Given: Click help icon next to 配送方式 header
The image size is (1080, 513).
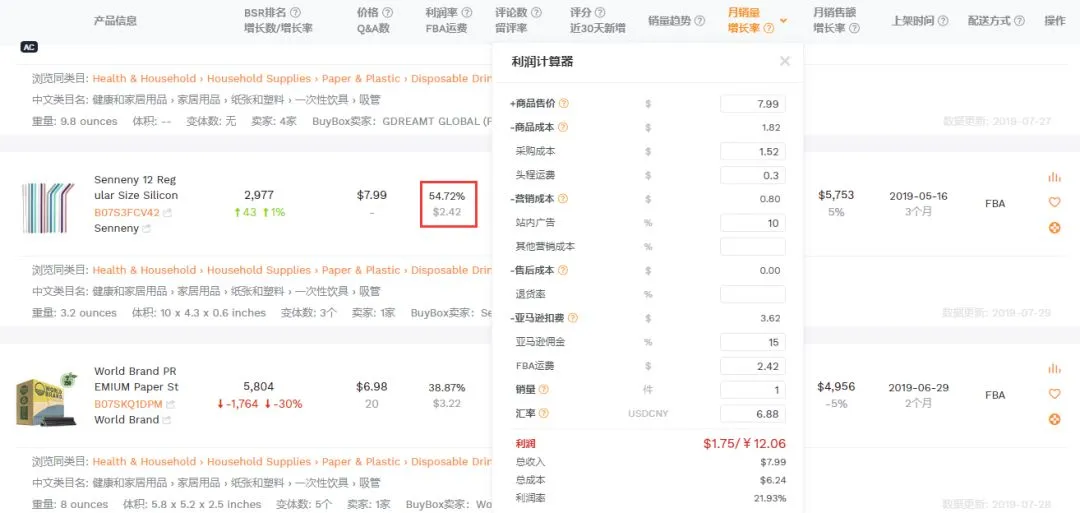Looking at the screenshot, I should (1019, 21).
